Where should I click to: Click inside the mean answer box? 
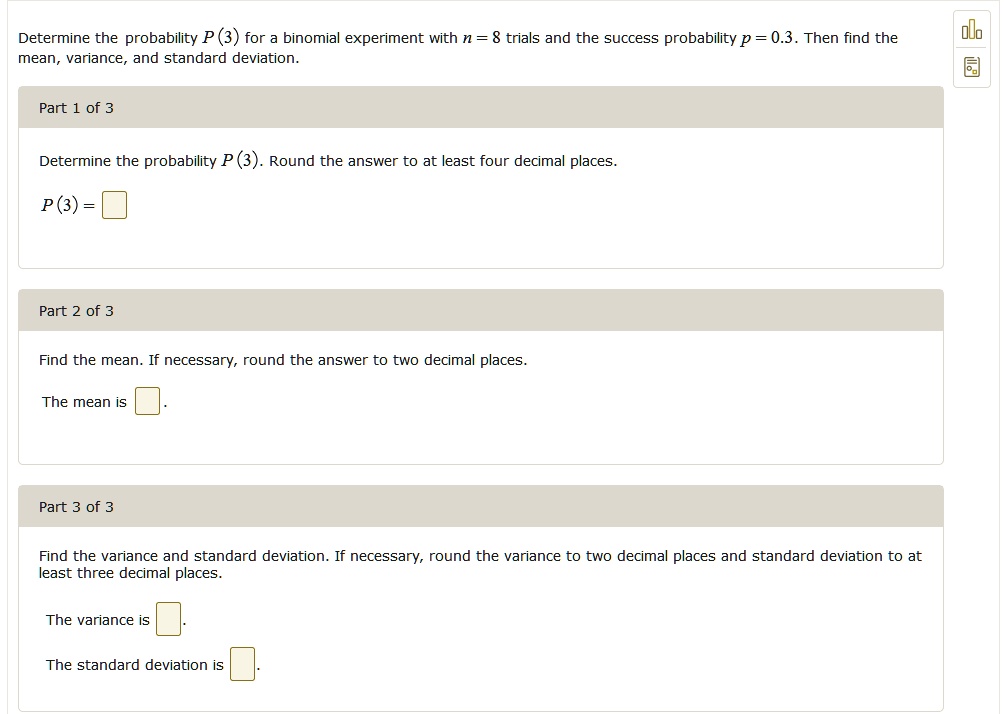(x=147, y=400)
